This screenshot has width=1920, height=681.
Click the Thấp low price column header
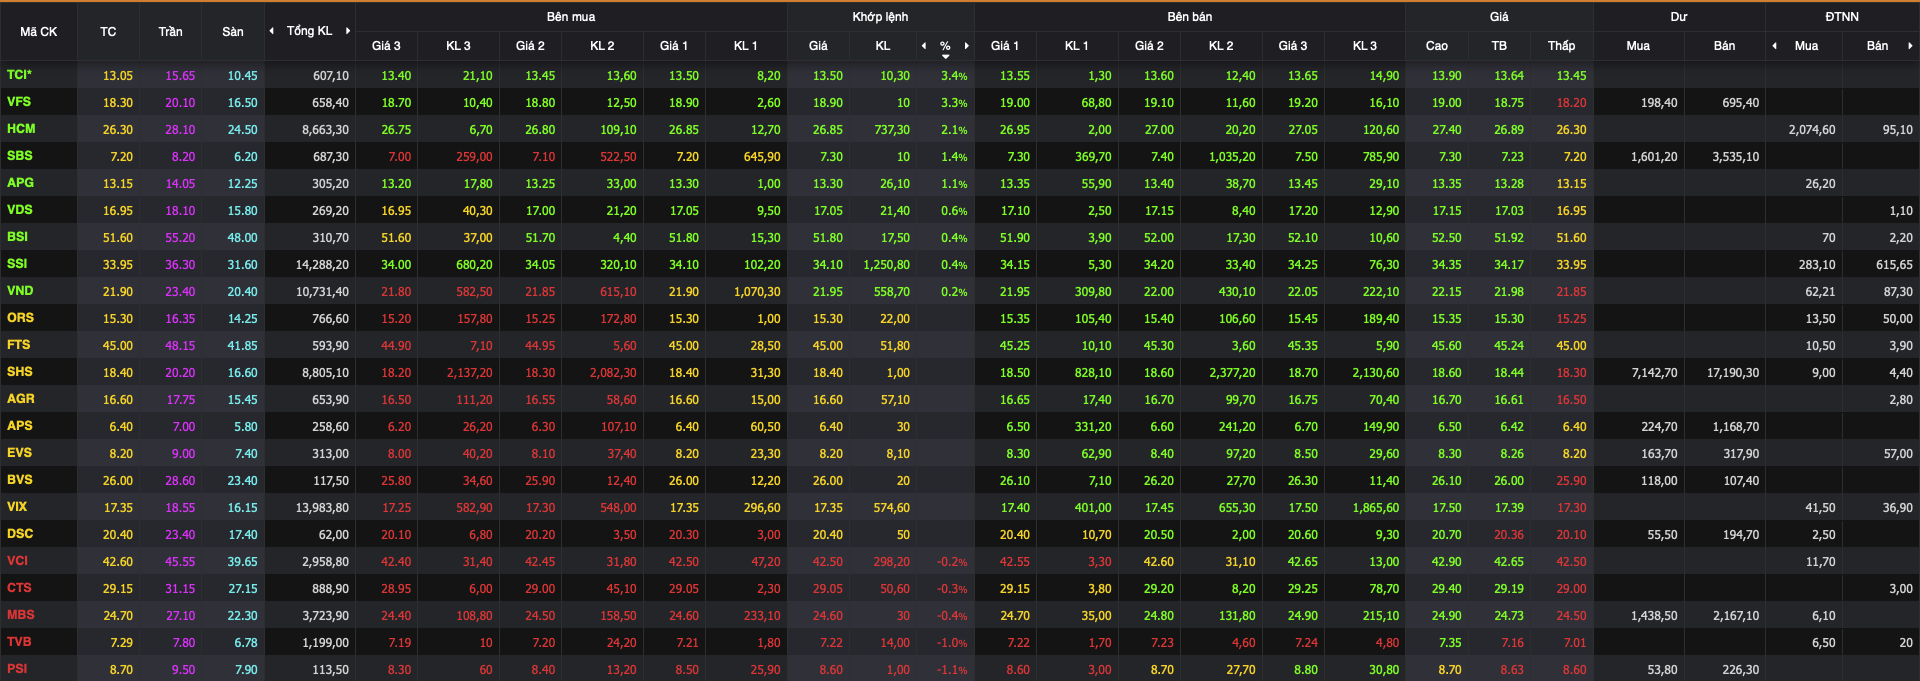(1561, 46)
